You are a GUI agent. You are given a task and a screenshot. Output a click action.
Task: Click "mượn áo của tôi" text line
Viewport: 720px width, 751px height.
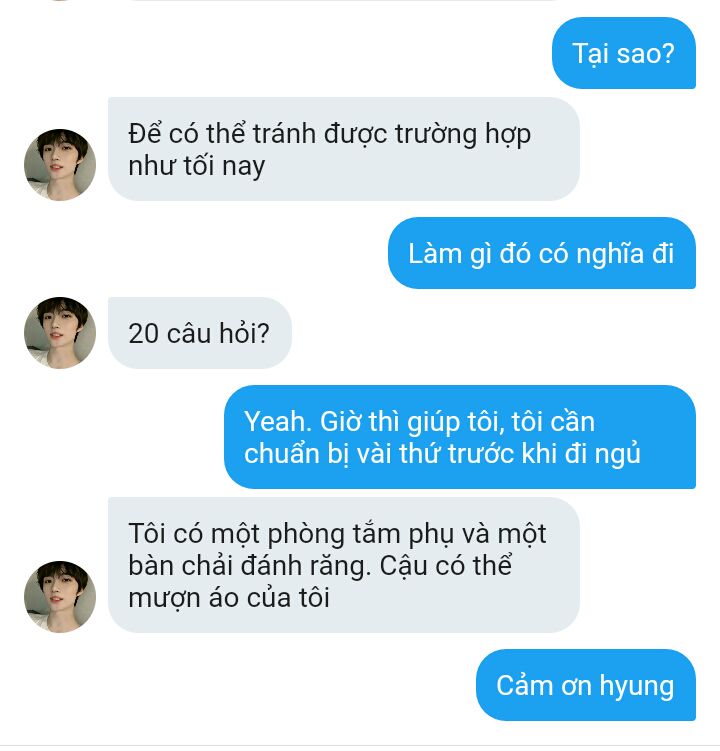(x=229, y=599)
